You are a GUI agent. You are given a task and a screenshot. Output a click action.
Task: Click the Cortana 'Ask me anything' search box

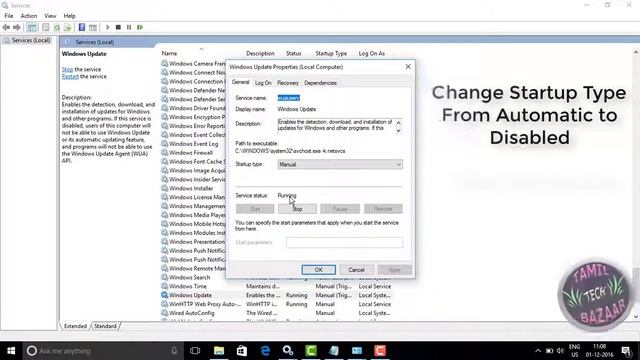tap(102, 351)
